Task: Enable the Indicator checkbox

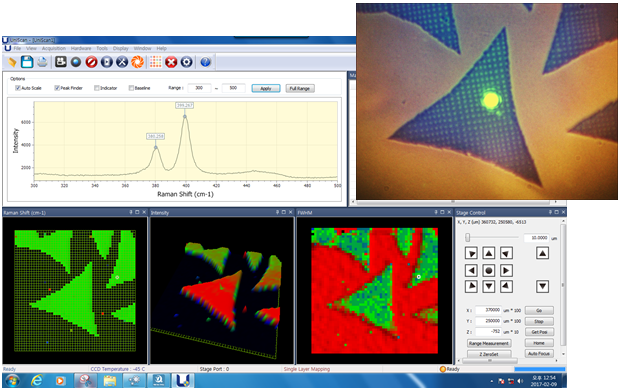Action: pyautogui.click(x=97, y=88)
